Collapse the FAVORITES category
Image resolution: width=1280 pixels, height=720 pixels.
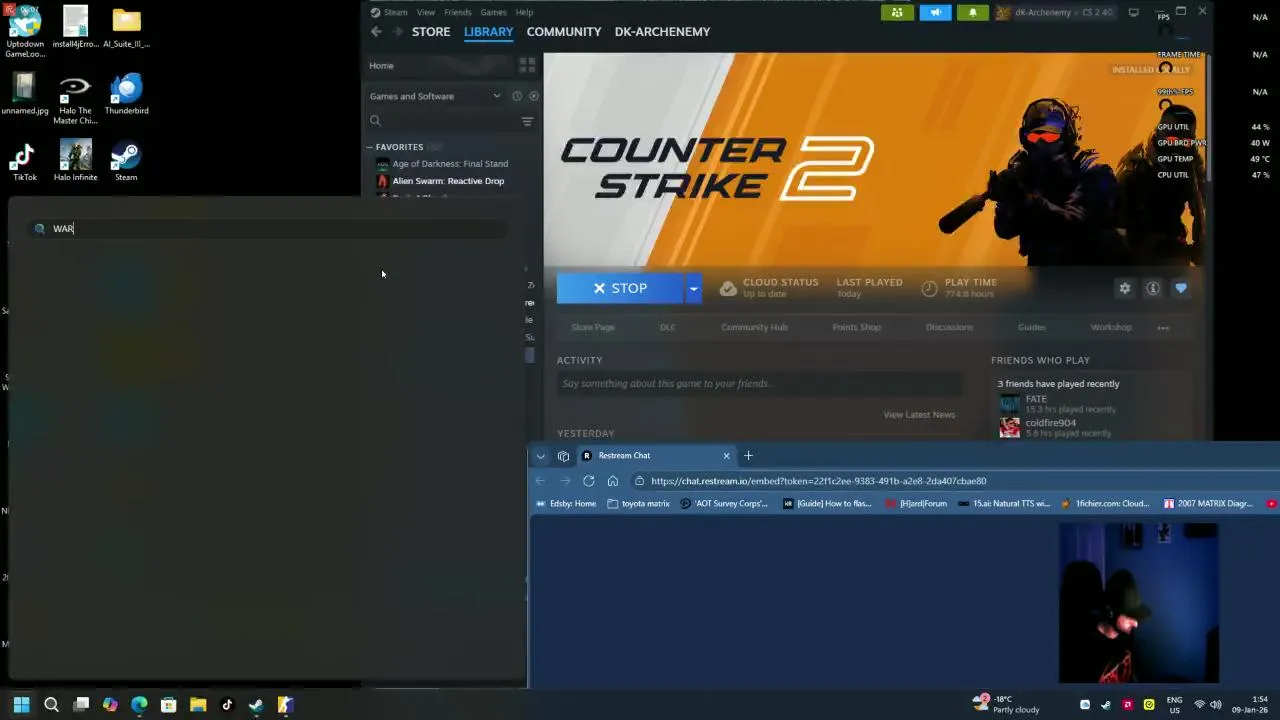tap(369, 147)
